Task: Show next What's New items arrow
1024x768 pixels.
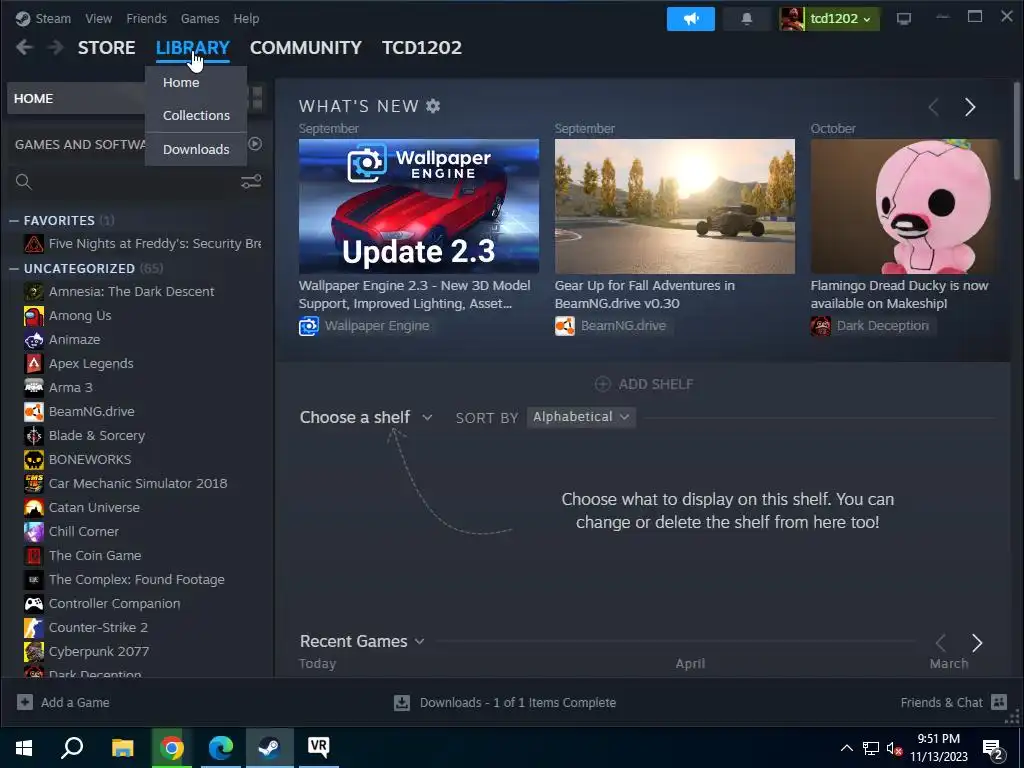Action: 970,107
